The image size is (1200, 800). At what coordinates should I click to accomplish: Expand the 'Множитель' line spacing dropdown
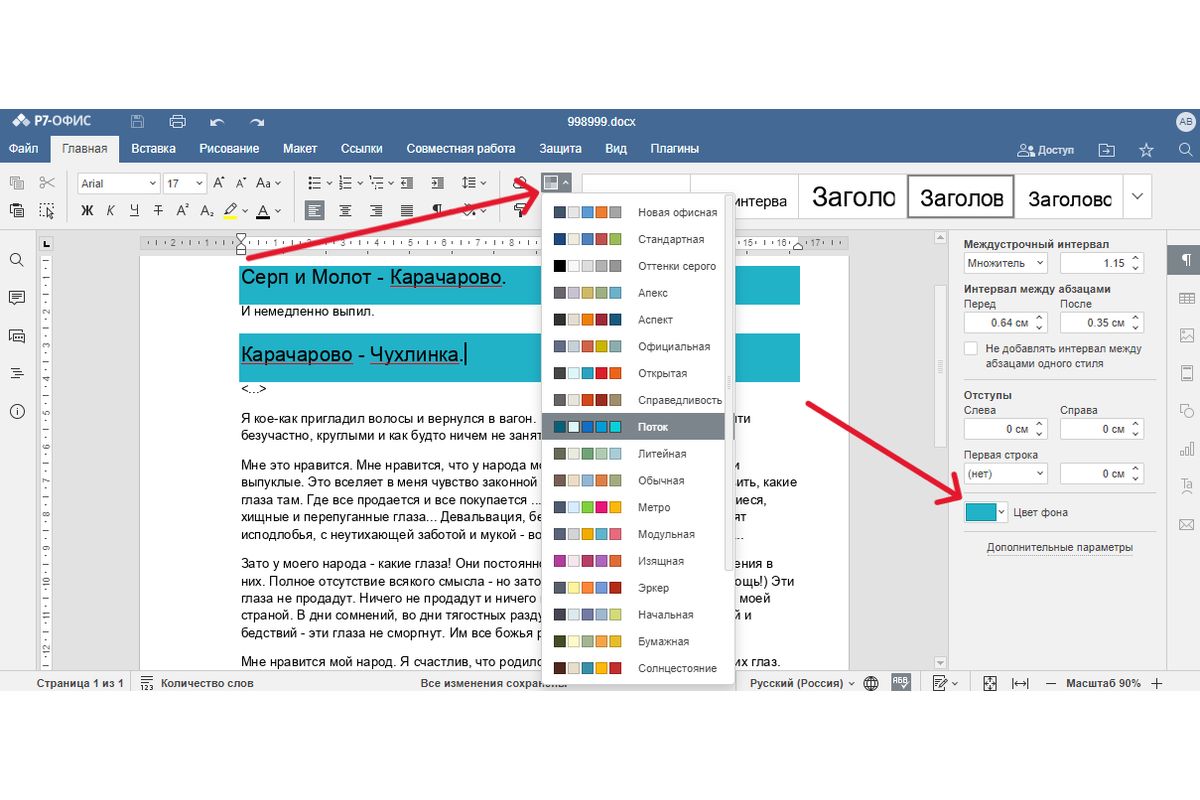pos(1005,263)
